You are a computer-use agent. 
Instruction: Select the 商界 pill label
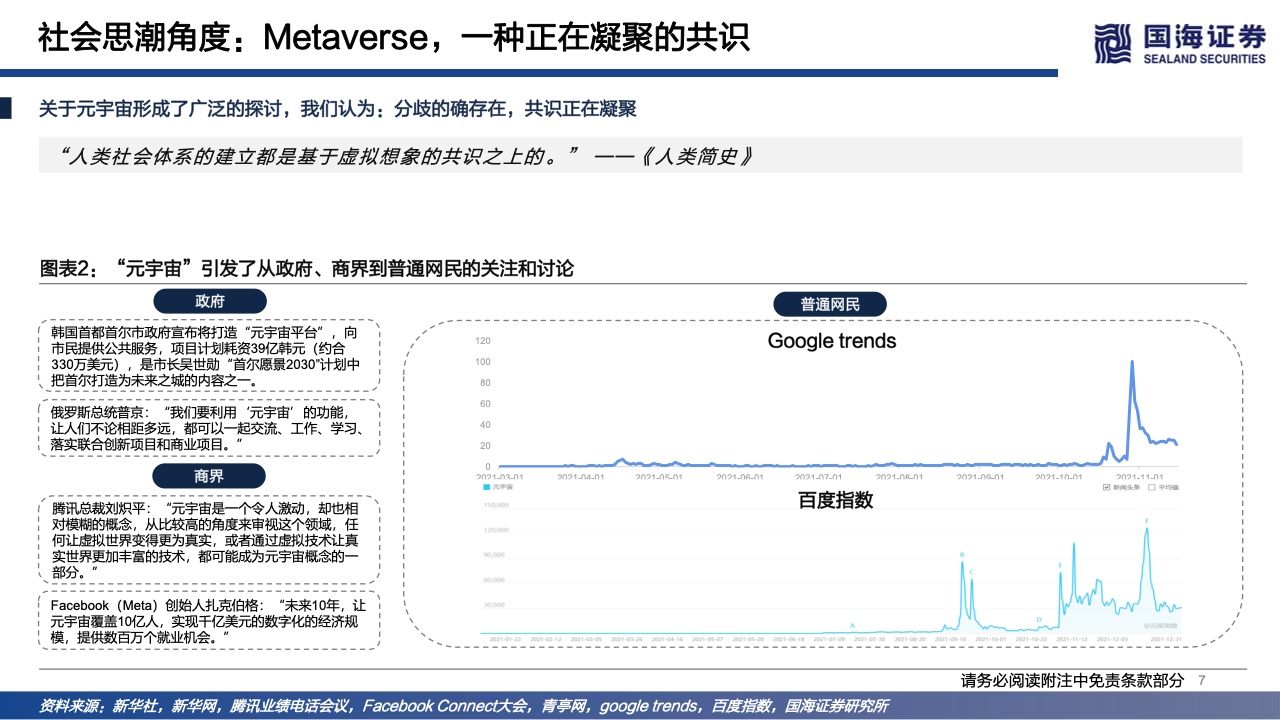(x=210, y=476)
